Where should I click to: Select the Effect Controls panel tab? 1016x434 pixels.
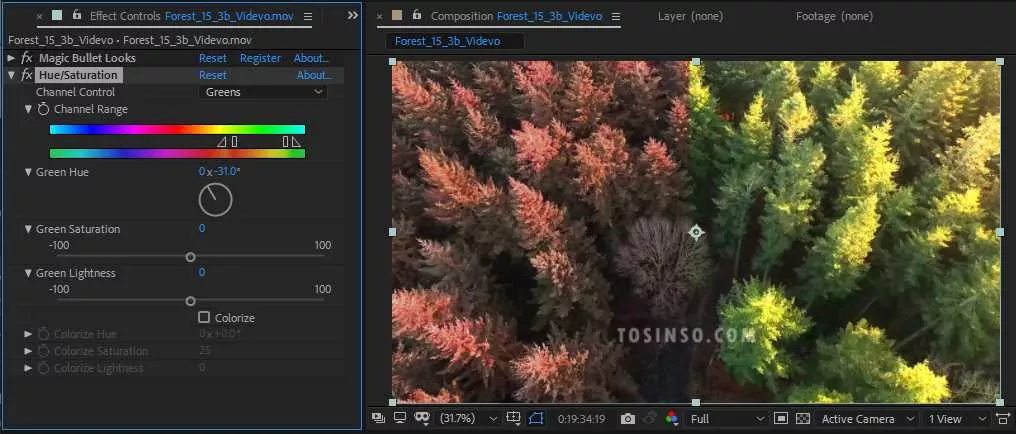click(x=191, y=16)
